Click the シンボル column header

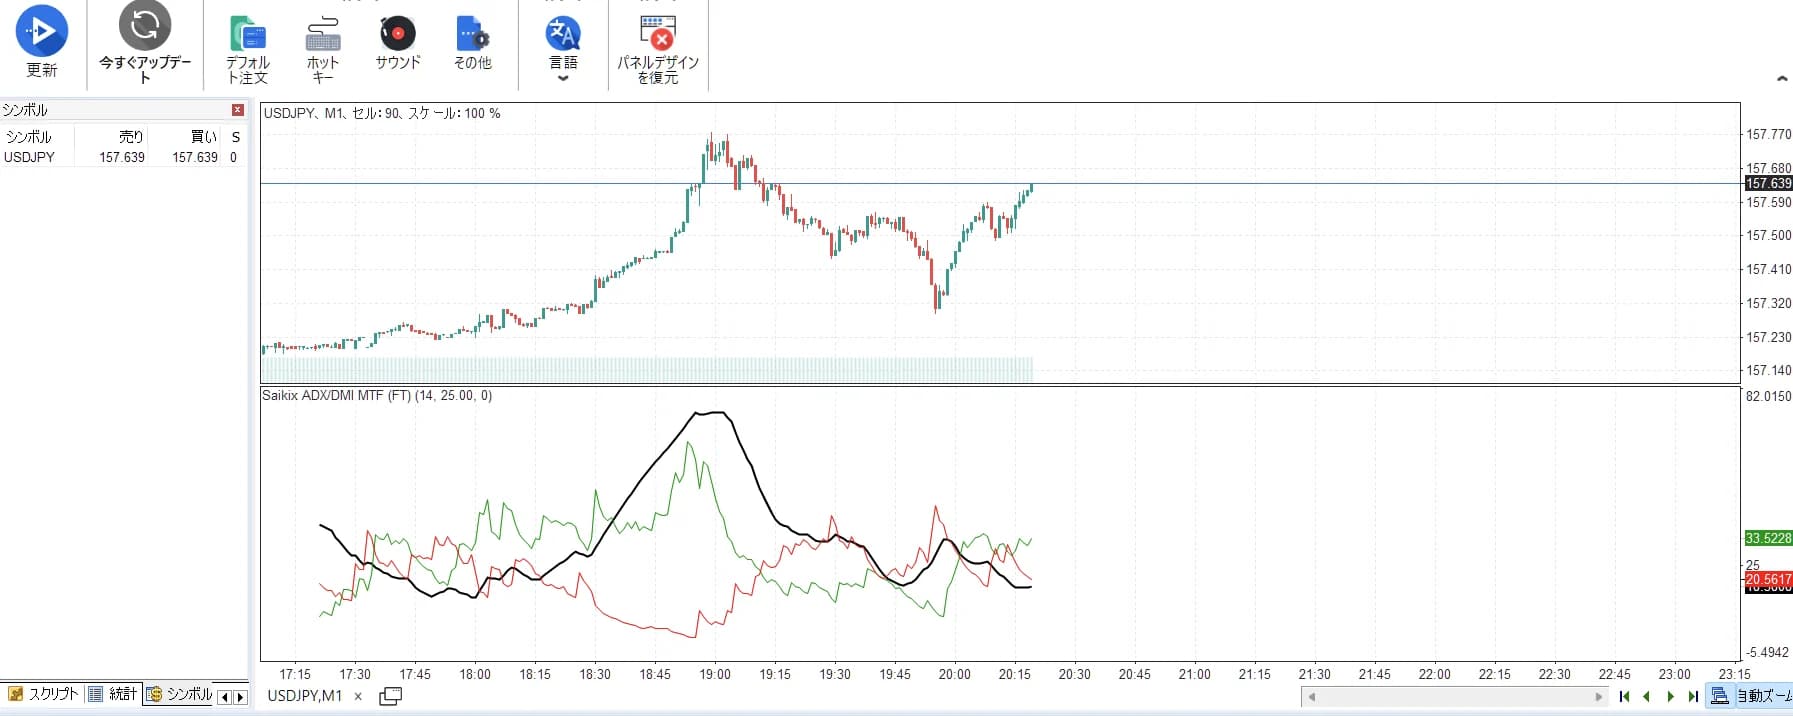[28, 136]
